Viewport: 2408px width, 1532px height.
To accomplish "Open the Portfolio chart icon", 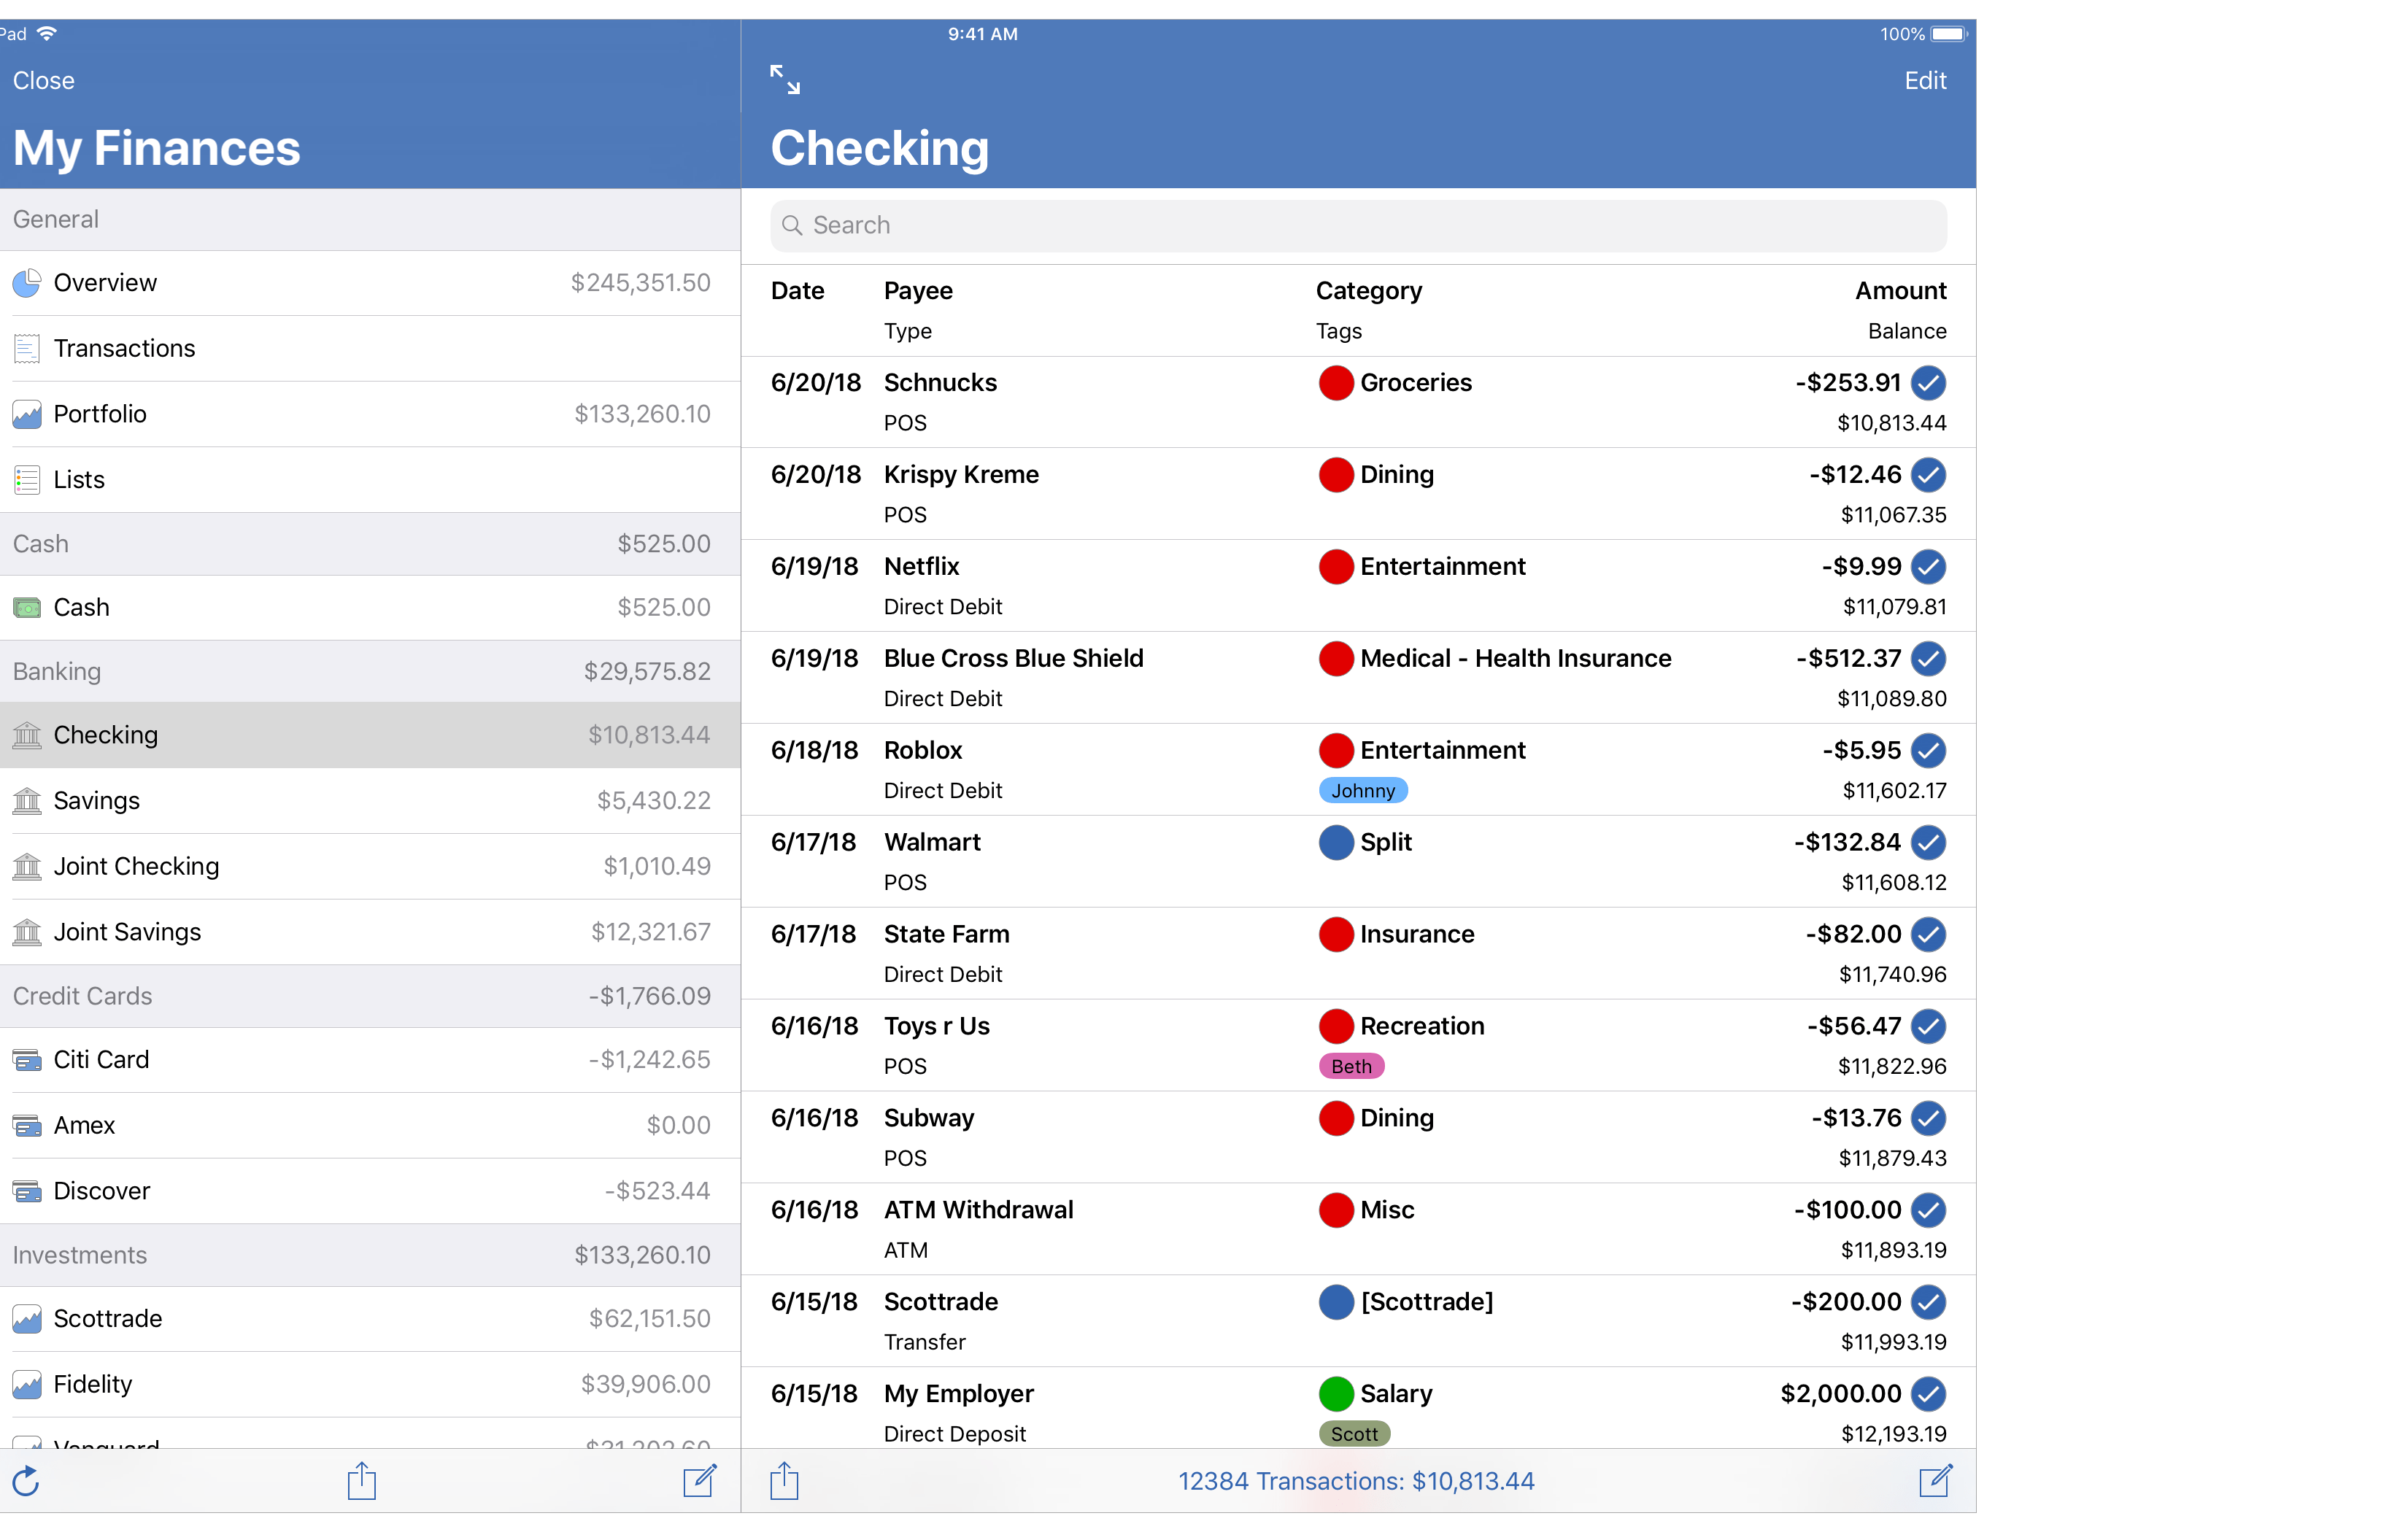I will [x=27, y=413].
